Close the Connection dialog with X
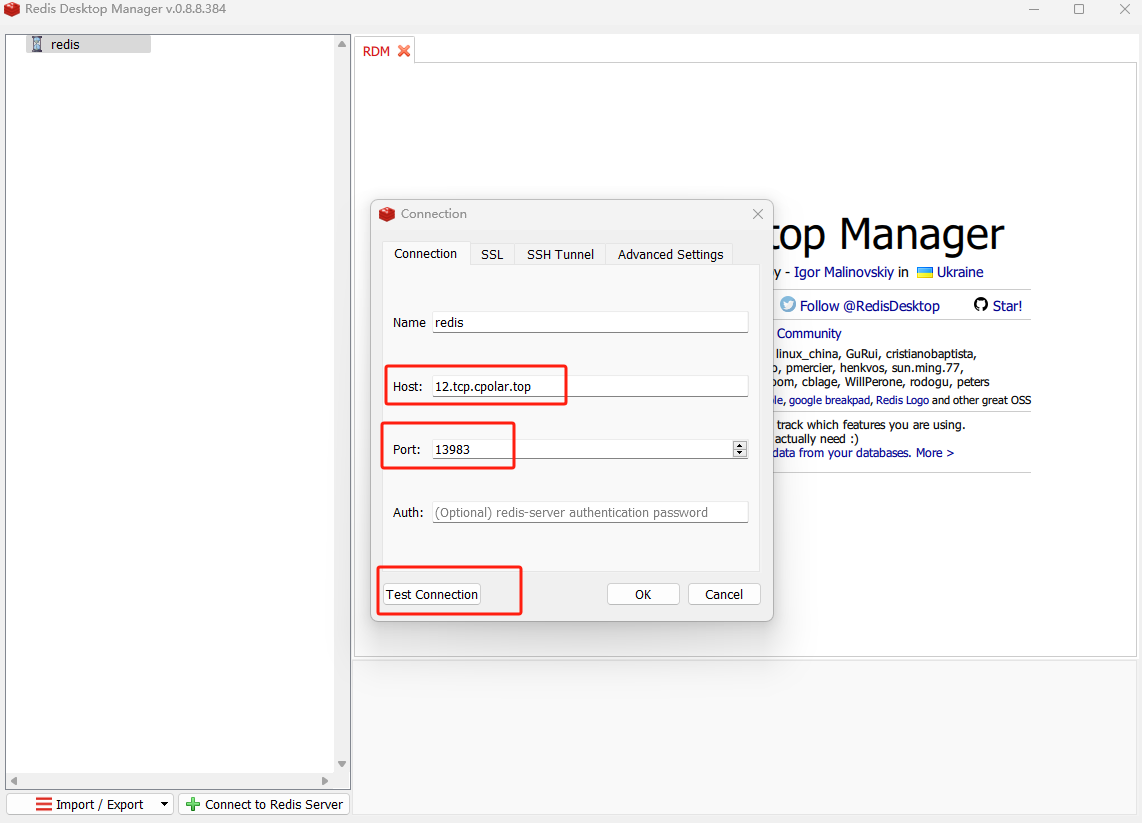This screenshot has width=1142, height=823. pyautogui.click(x=758, y=214)
